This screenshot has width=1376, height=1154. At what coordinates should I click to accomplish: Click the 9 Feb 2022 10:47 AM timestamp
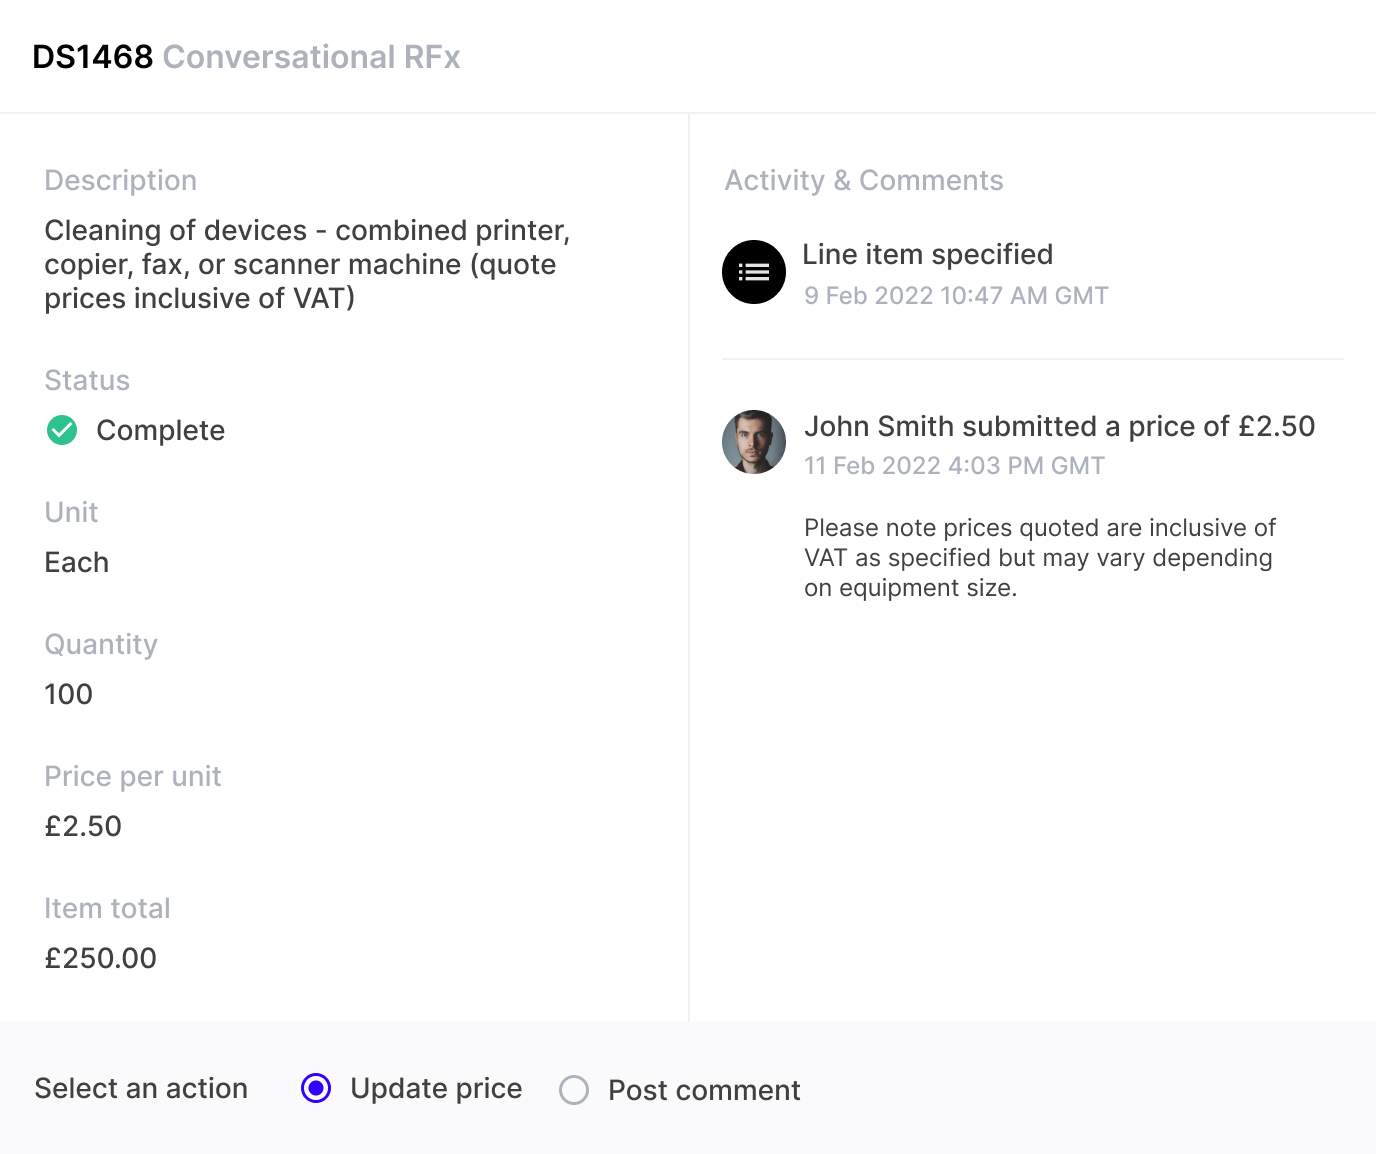pos(956,296)
